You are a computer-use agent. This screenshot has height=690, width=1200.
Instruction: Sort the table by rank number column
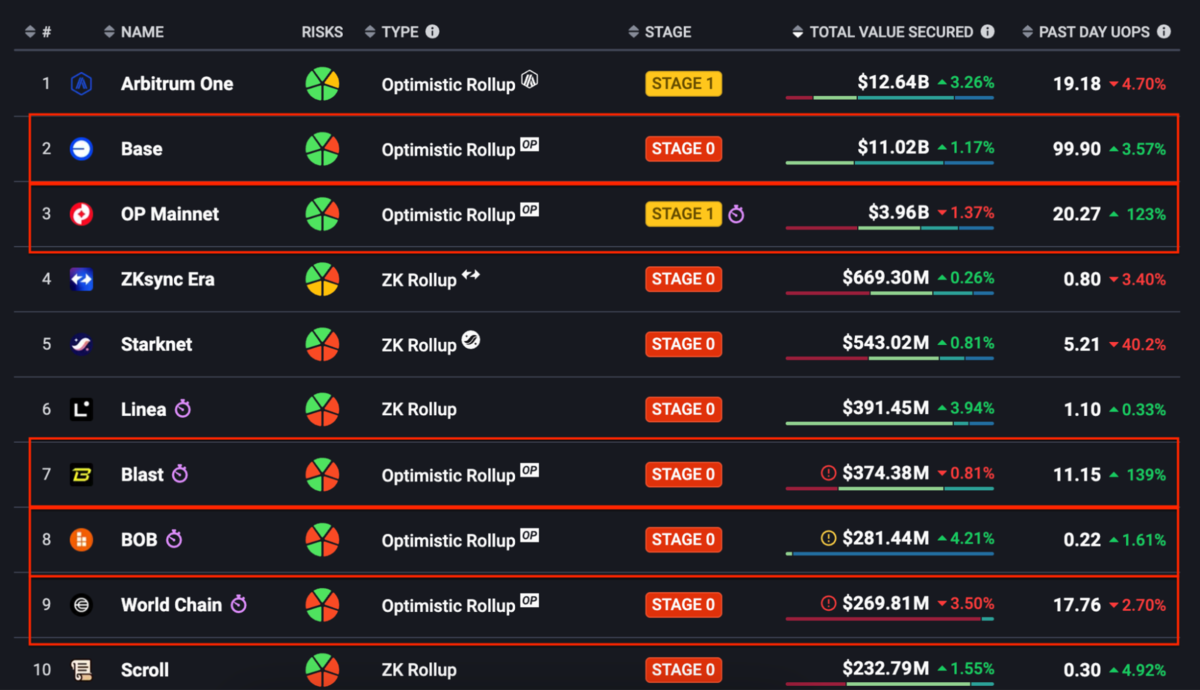[37, 32]
